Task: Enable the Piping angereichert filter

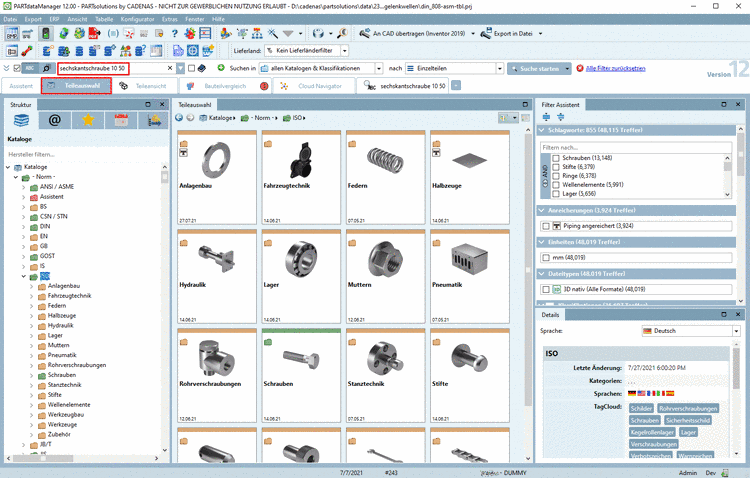Action: [x=545, y=226]
